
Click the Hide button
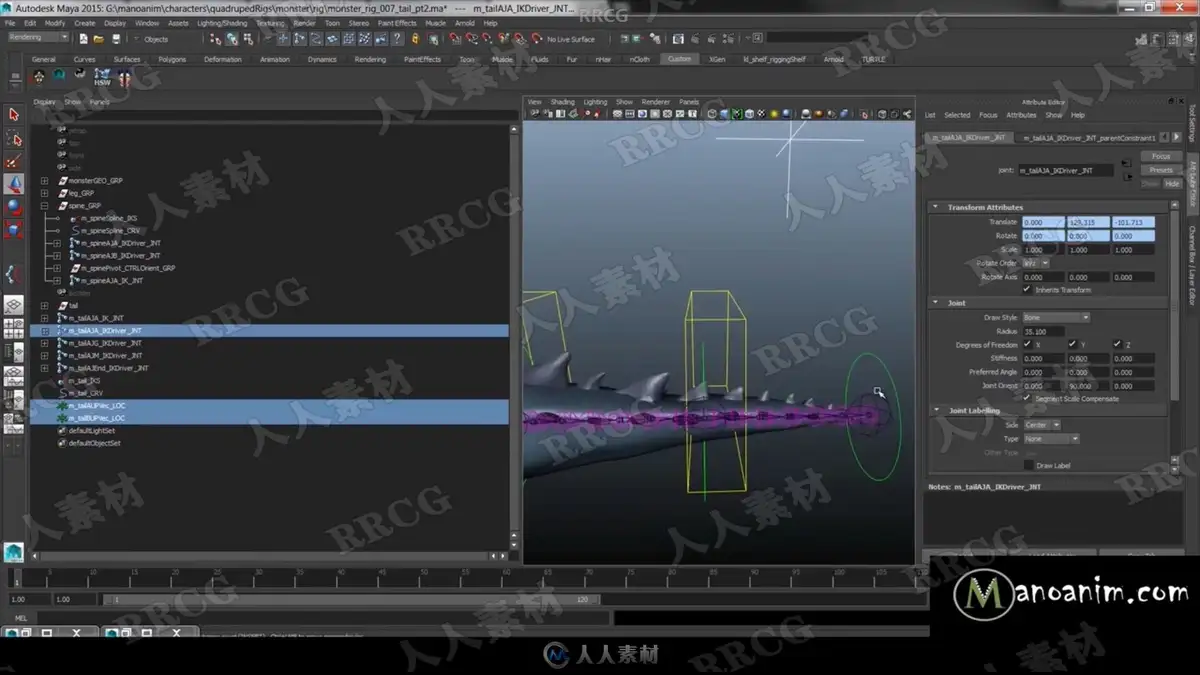tap(1172, 184)
